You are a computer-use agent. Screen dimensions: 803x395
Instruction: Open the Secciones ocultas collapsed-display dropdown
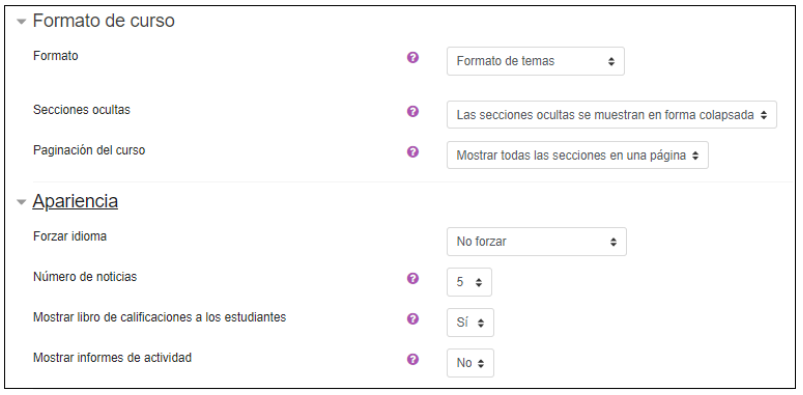click(x=611, y=115)
